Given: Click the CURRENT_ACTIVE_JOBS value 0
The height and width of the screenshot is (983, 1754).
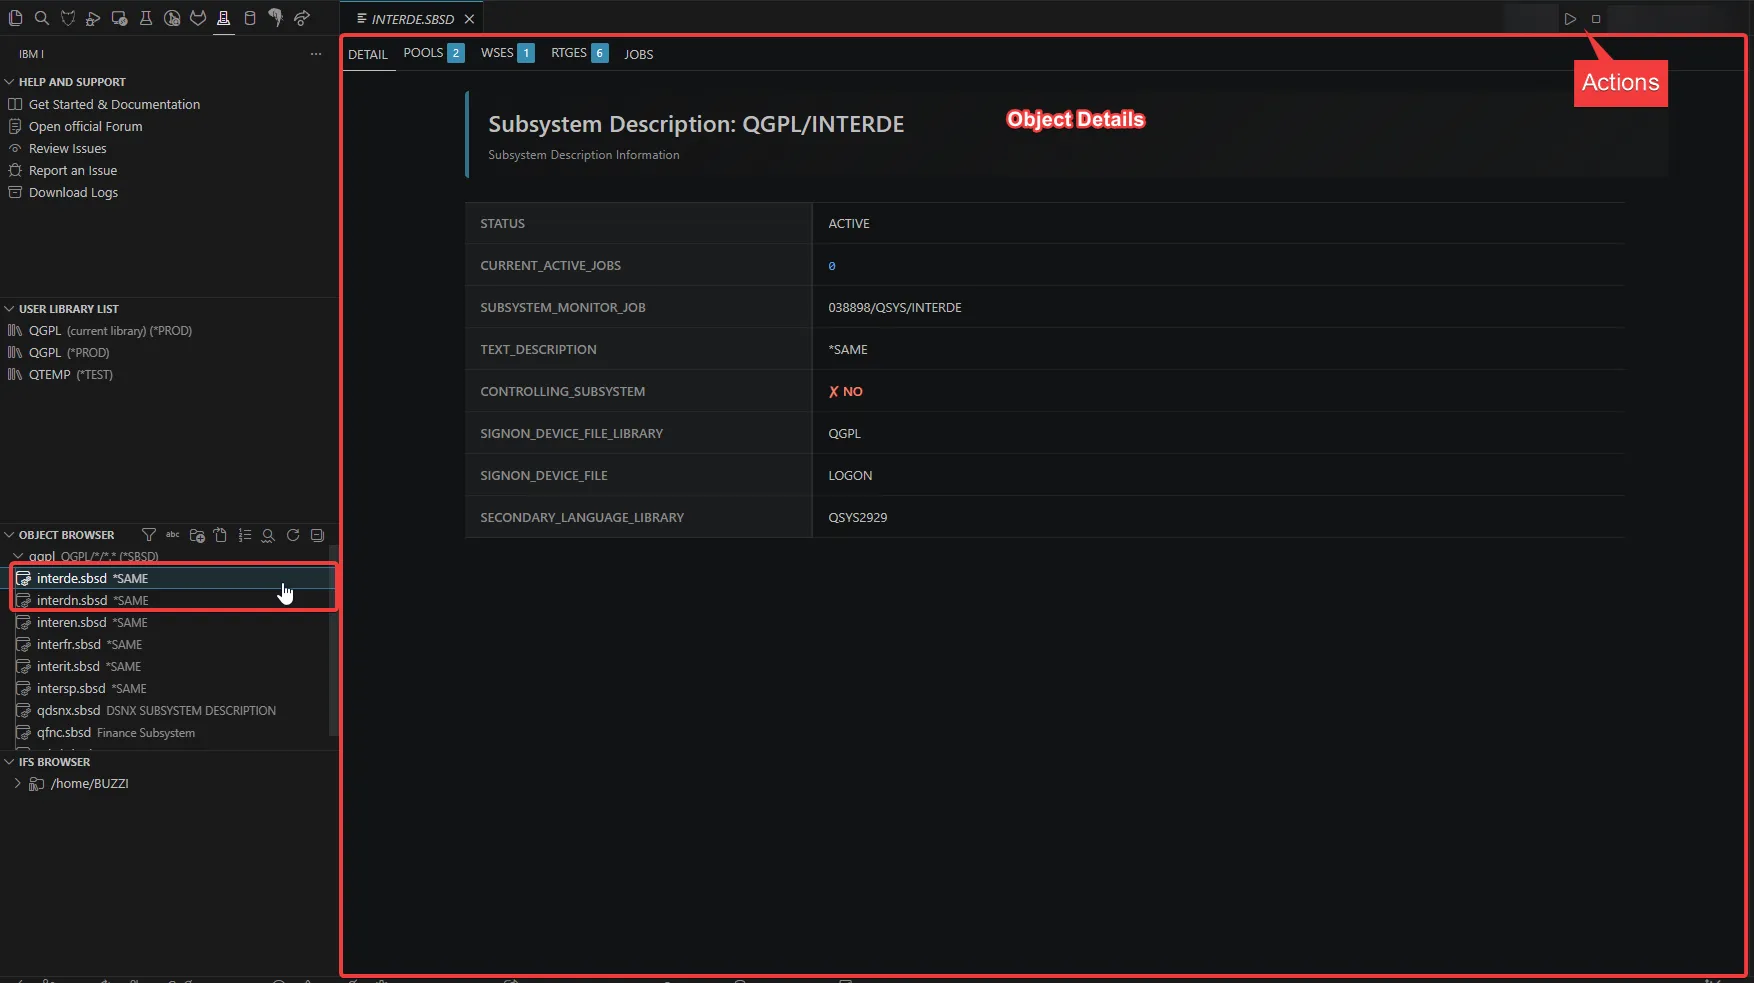Looking at the screenshot, I should click(x=832, y=266).
